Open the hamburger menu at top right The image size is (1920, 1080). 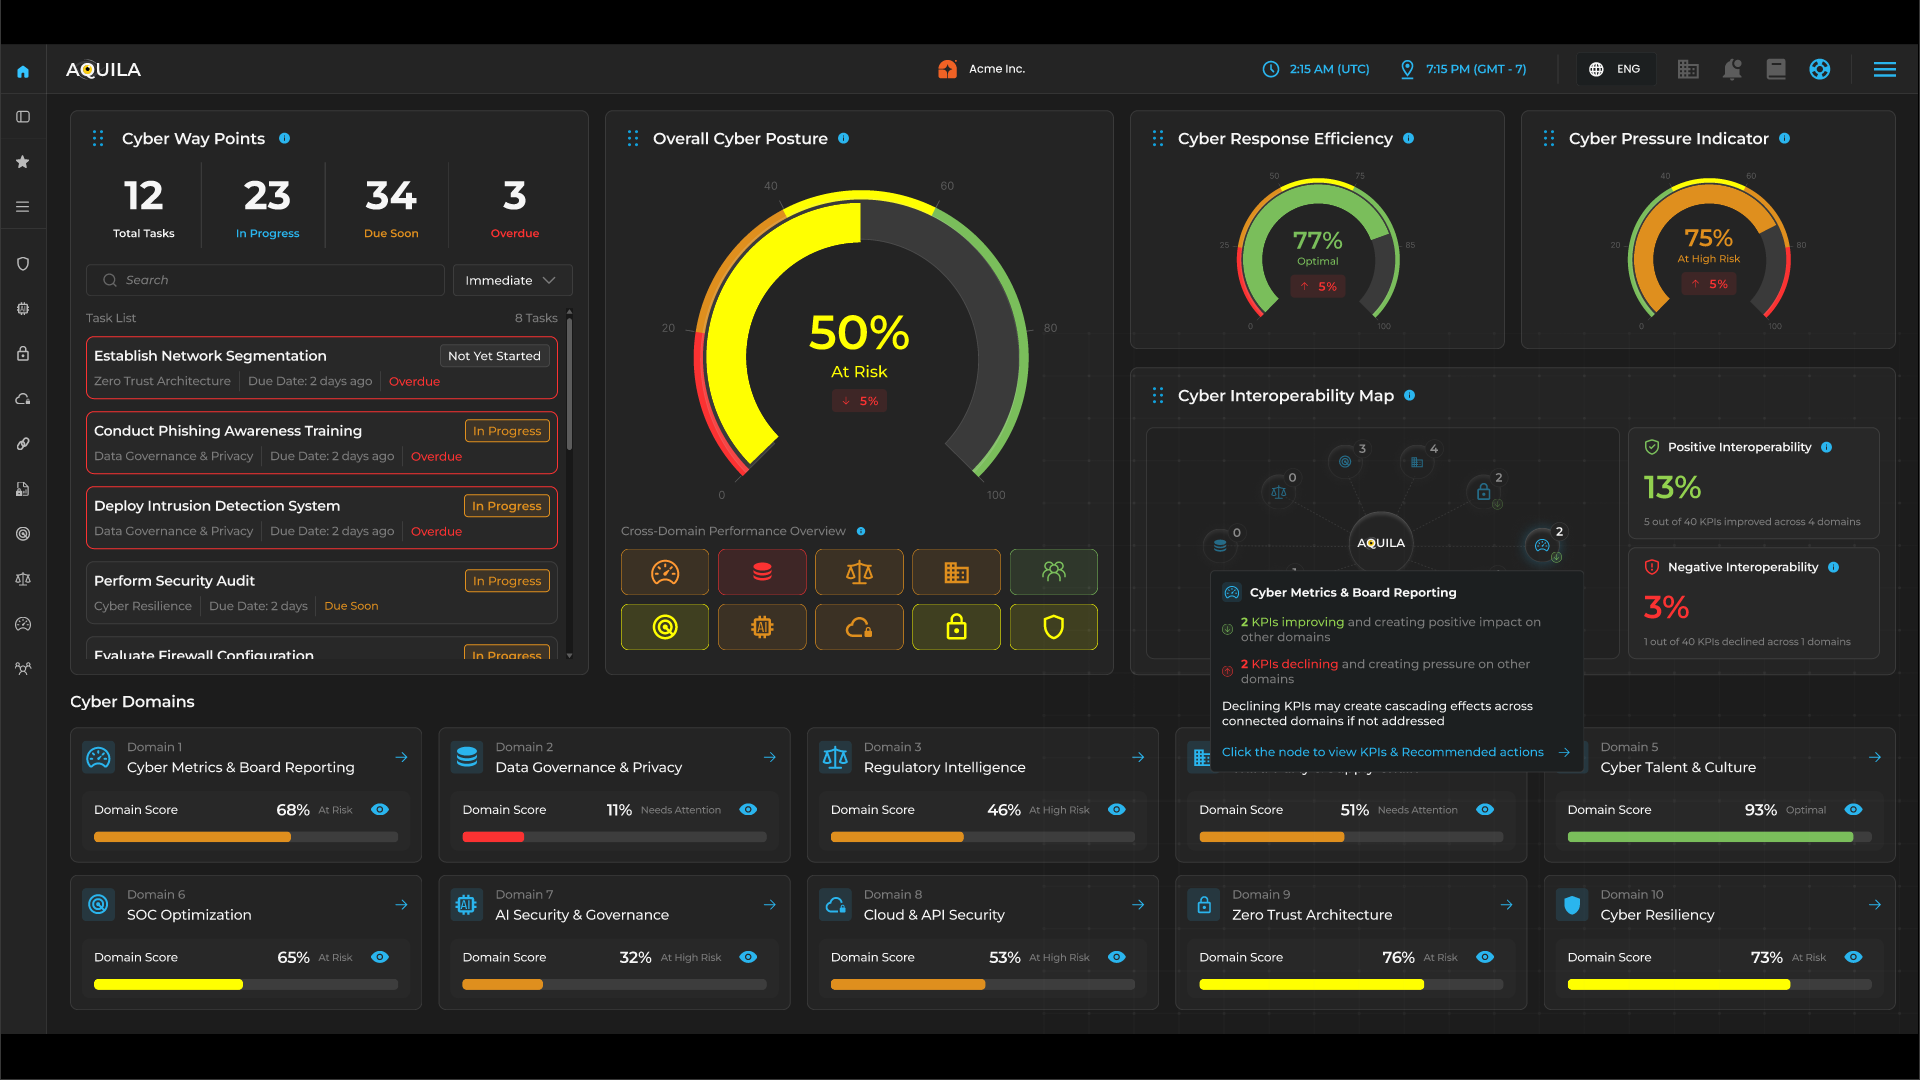(1885, 69)
